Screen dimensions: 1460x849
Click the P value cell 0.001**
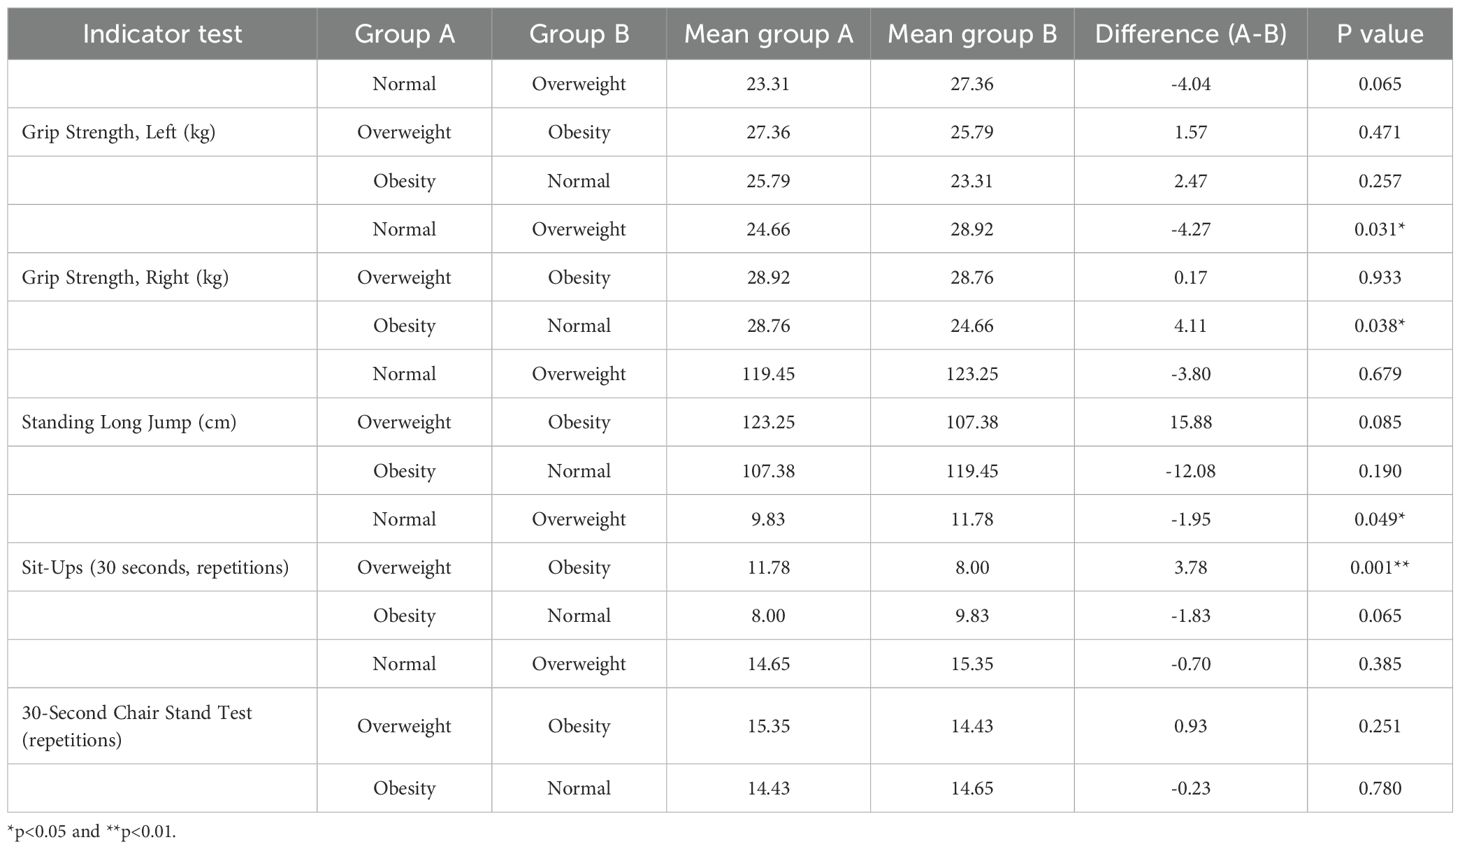click(x=1380, y=567)
